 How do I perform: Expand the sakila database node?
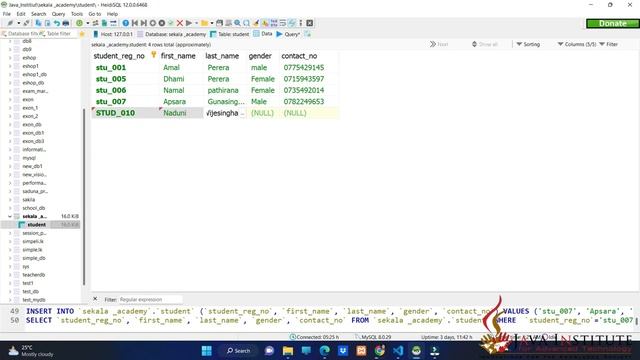[x=10, y=200]
